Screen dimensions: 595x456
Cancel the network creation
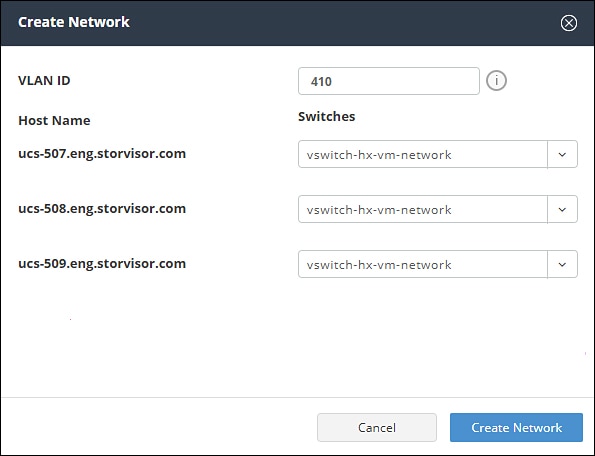(377, 428)
